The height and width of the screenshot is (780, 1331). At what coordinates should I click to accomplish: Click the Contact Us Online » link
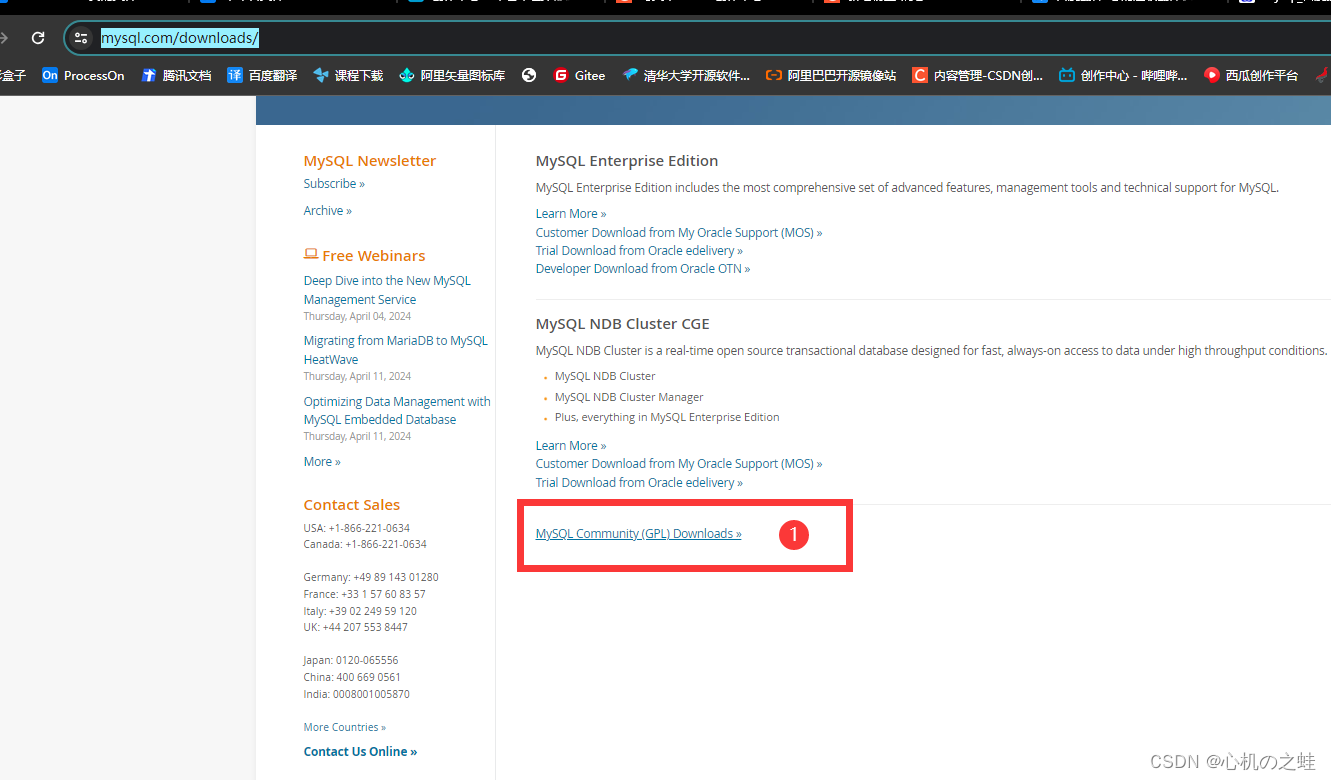[x=360, y=752]
